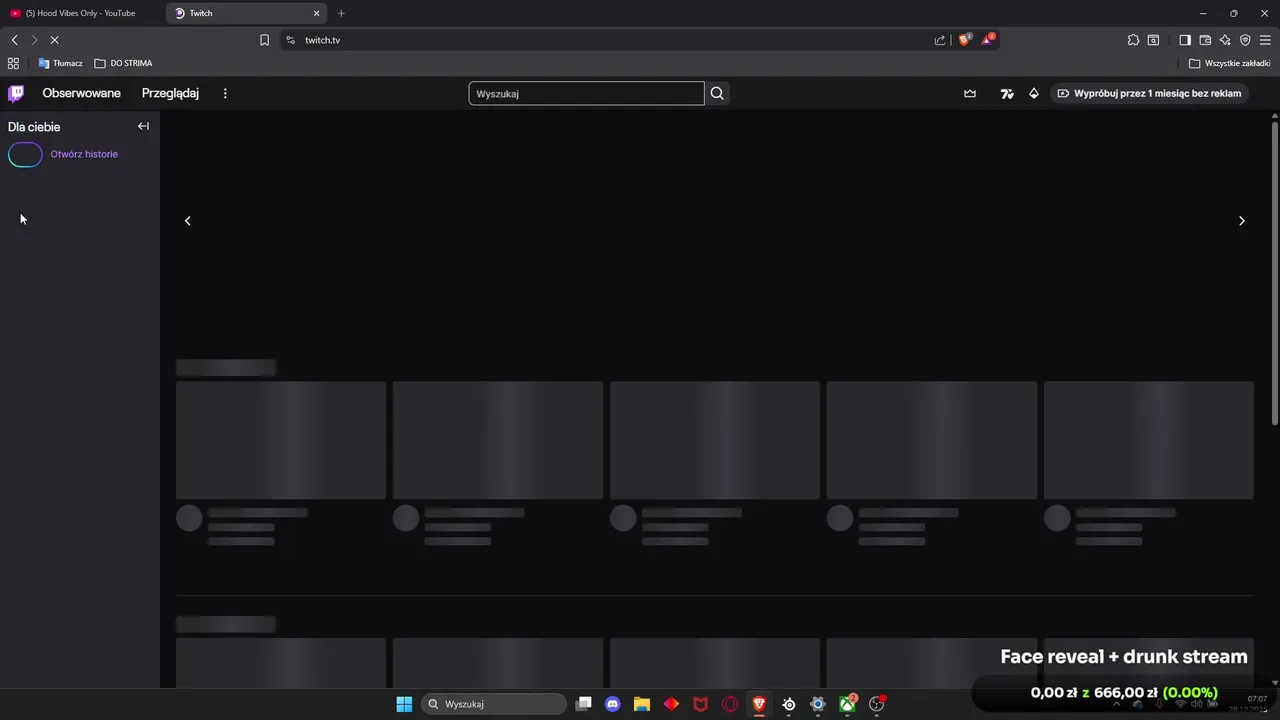The image size is (1280, 720).
Task: Open McAfee from the taskbar
Action: 701,704
